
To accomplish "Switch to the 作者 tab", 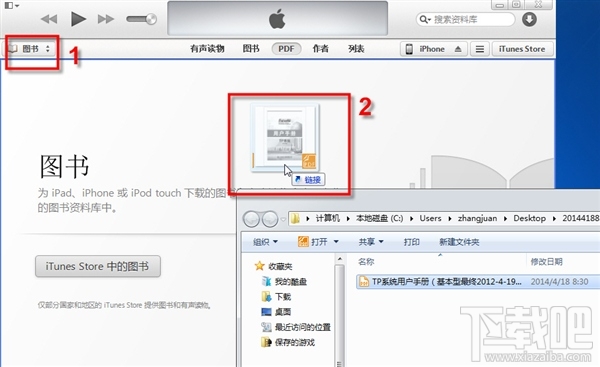I will tap(320, 49).
